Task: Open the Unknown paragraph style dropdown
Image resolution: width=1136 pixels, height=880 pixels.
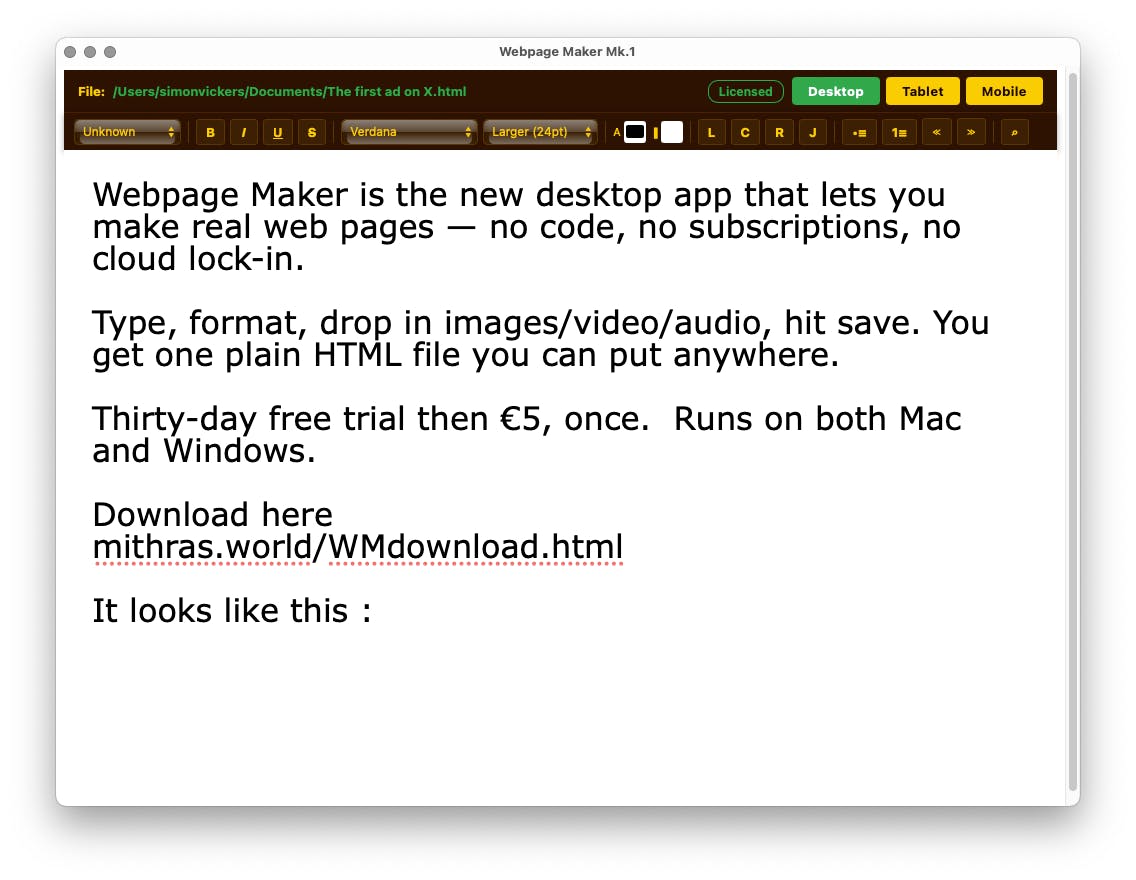Action: click(127, 132)
